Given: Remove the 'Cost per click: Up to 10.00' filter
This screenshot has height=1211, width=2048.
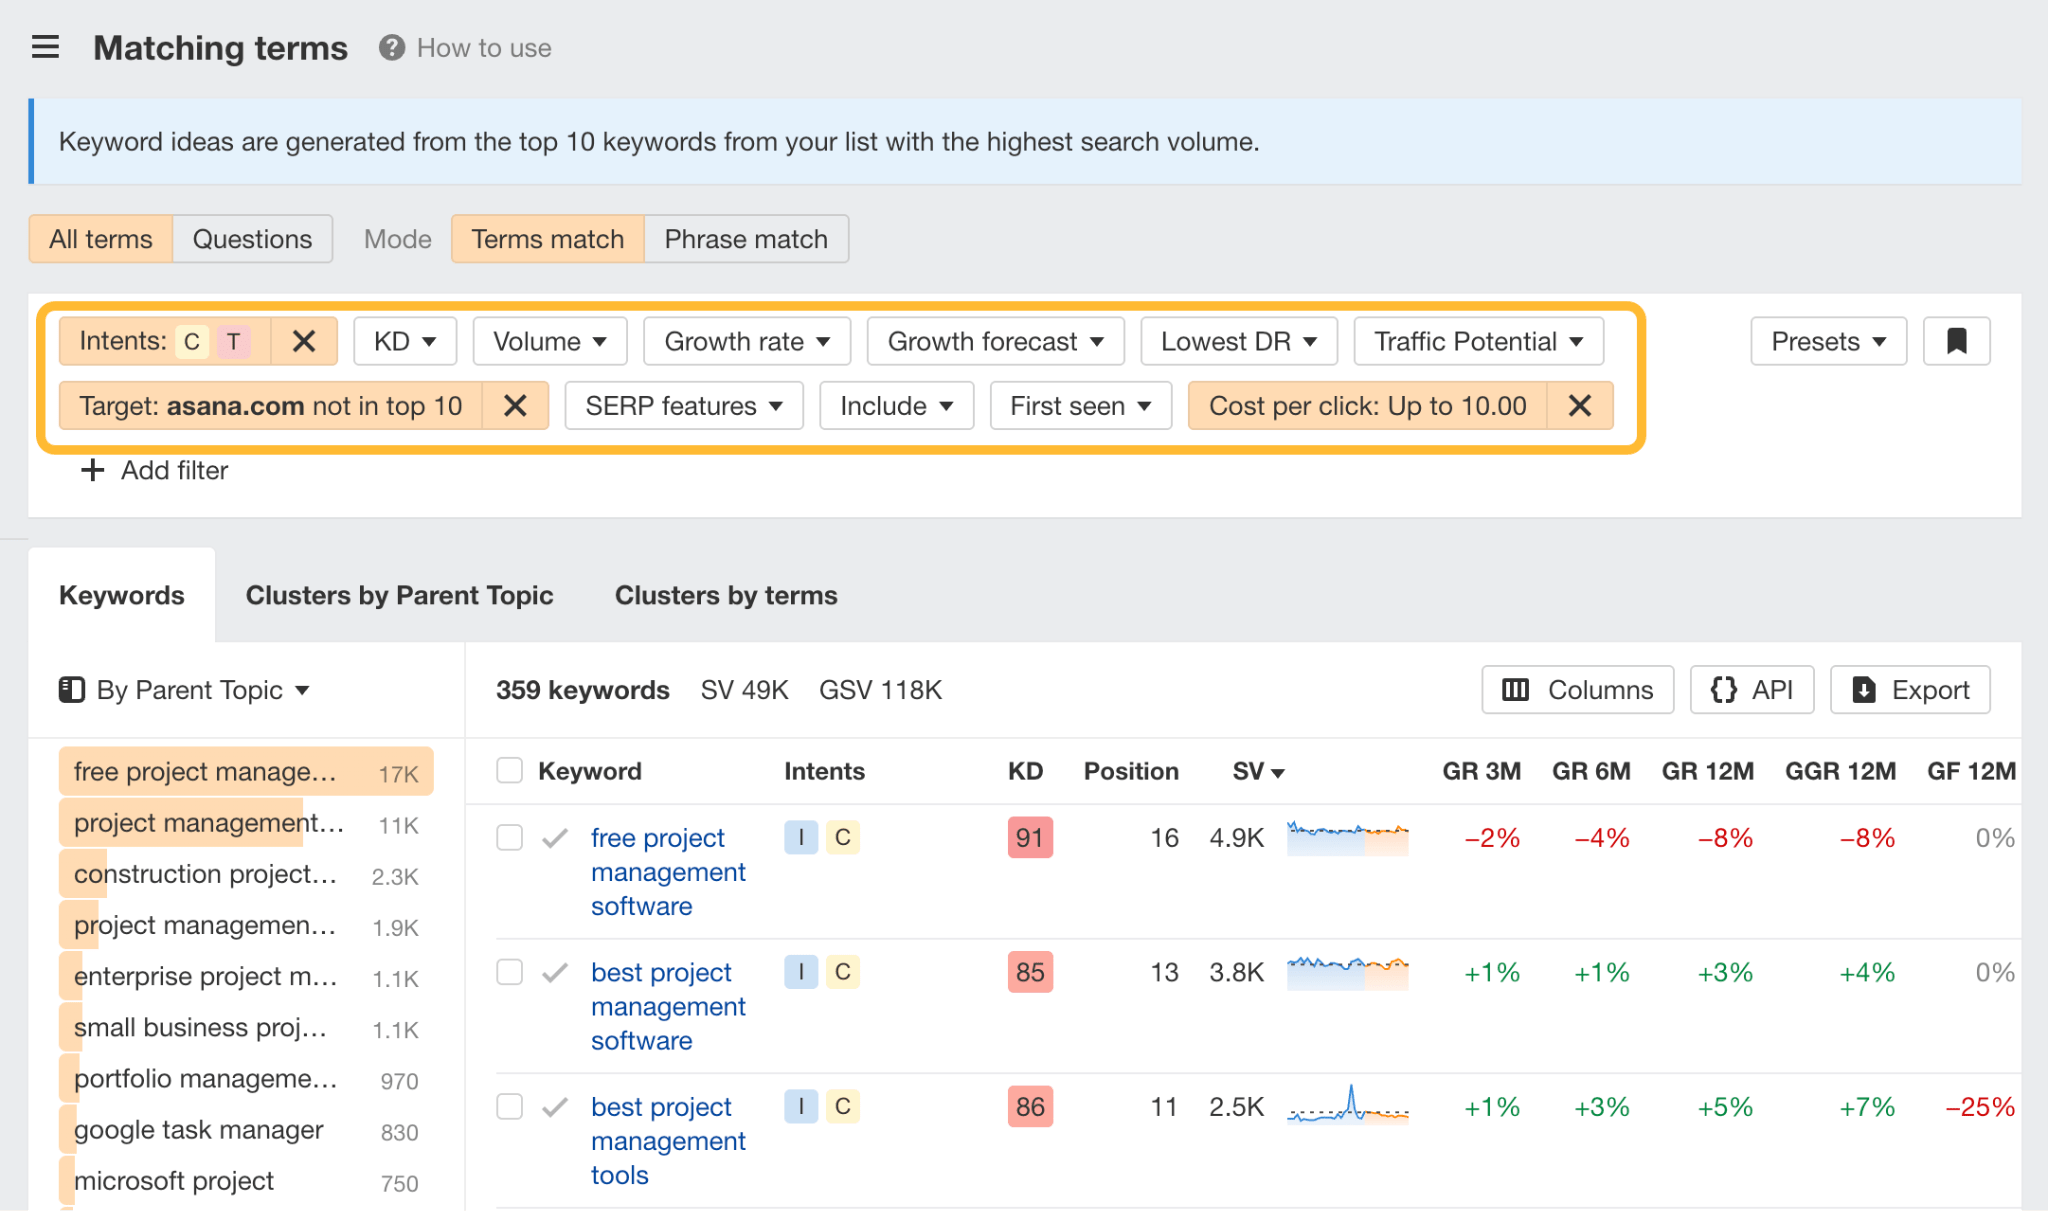Looking at the screenshot, I should 1580,406.
